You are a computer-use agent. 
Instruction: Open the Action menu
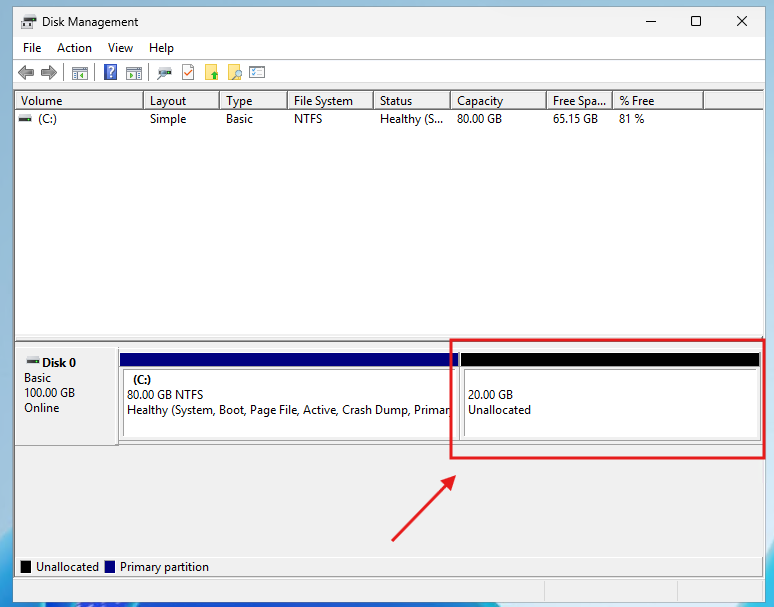74,48
